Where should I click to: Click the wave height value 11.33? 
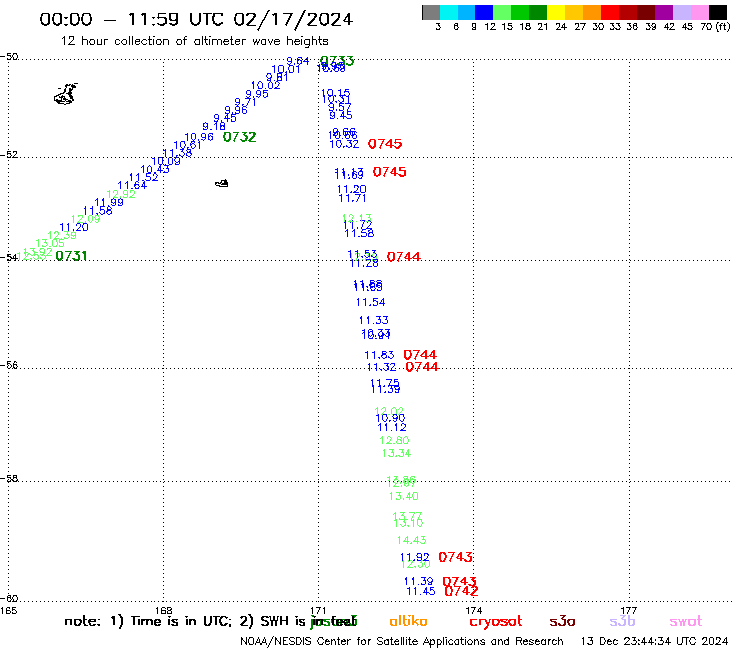pos(373,320)
